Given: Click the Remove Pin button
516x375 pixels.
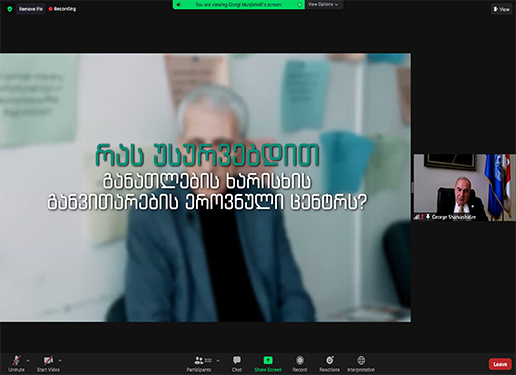Looking at the screenshot, I should pos(31,9).
